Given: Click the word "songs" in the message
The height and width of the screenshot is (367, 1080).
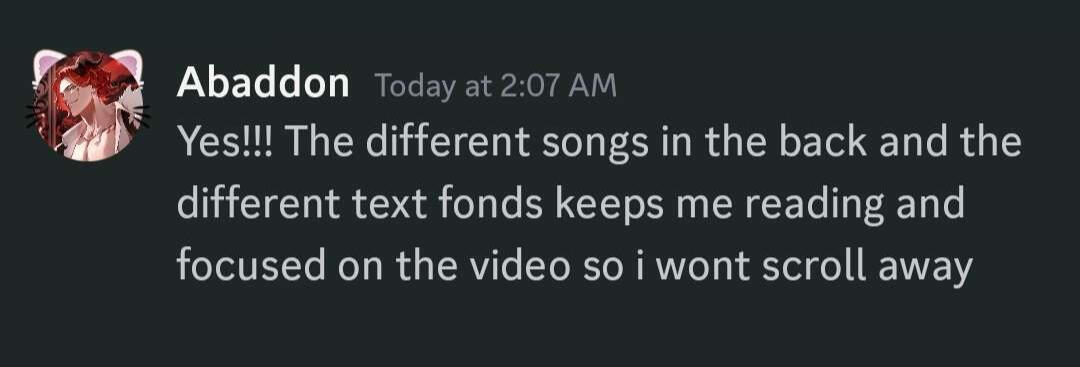Looking at the screenshot, I should click(x=595, y=143).
